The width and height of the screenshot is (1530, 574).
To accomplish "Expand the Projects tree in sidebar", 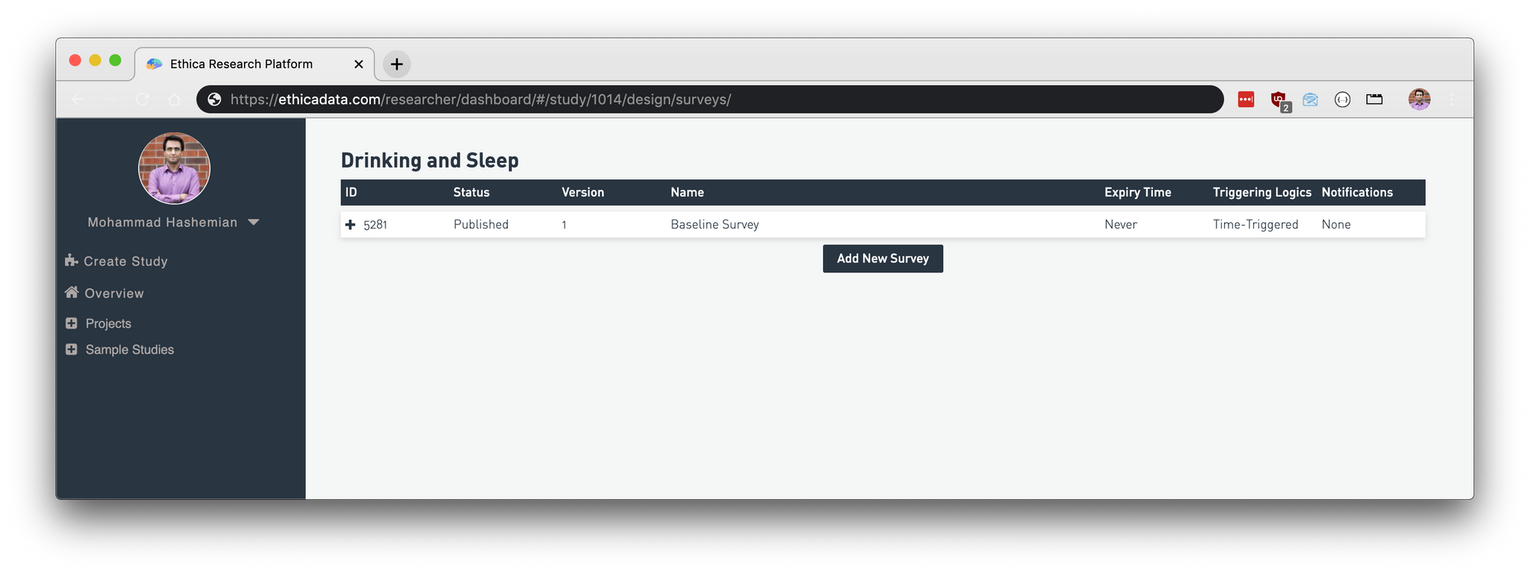I will coord(71,324).
